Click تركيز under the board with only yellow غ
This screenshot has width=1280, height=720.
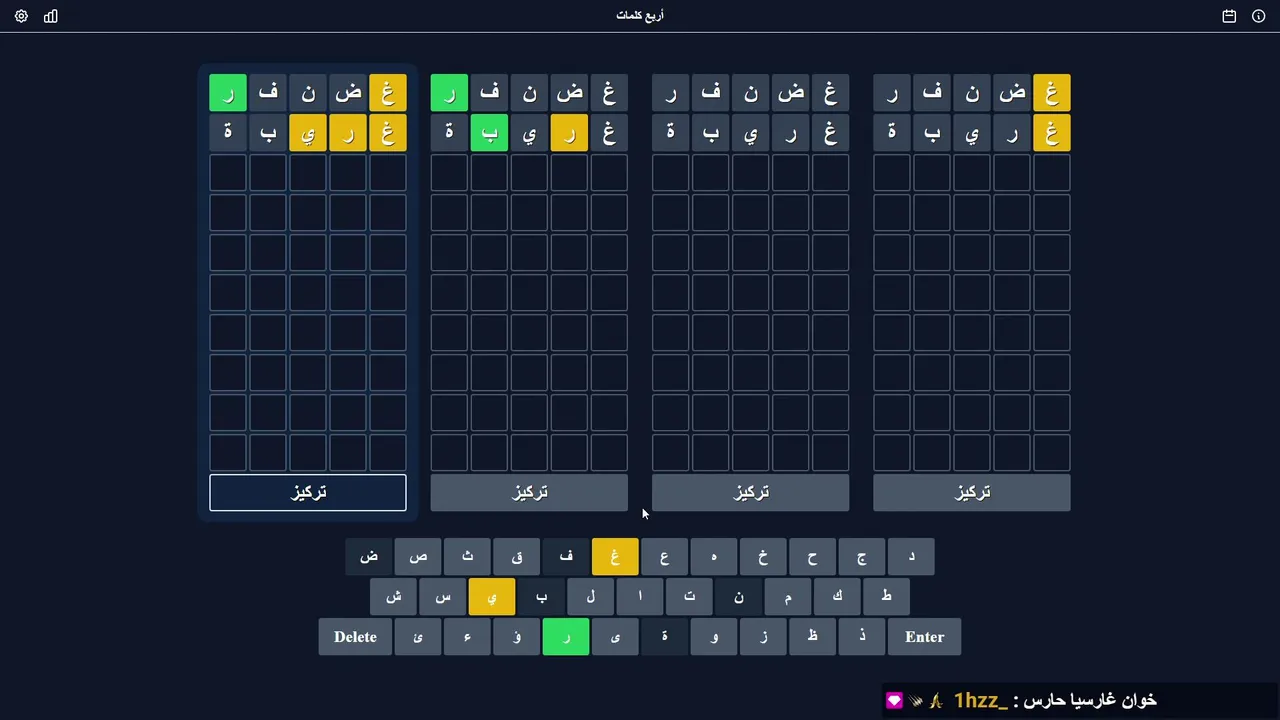pyautogui.click(x=972, y=493)
